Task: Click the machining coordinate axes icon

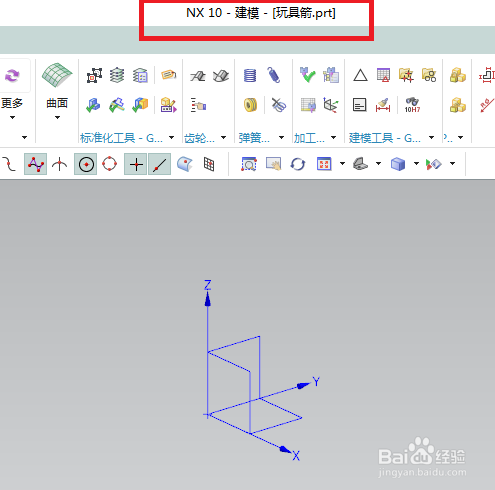Action: [331, 105]
